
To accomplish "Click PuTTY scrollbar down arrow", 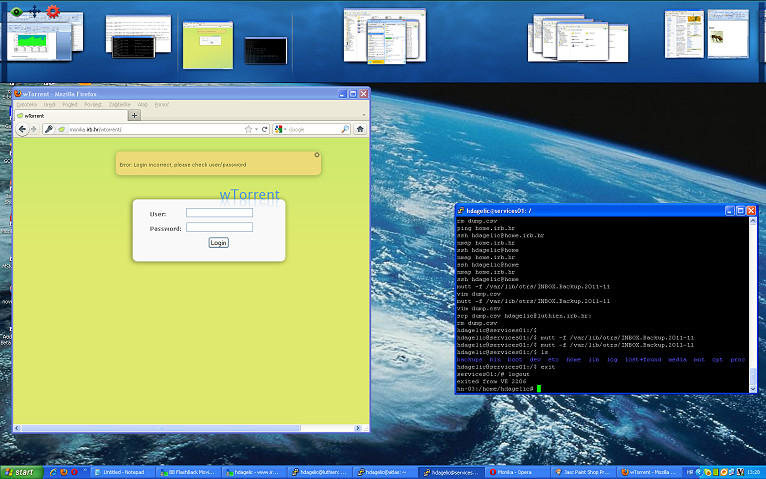I will pyautogui.click(x=753, y=389).
